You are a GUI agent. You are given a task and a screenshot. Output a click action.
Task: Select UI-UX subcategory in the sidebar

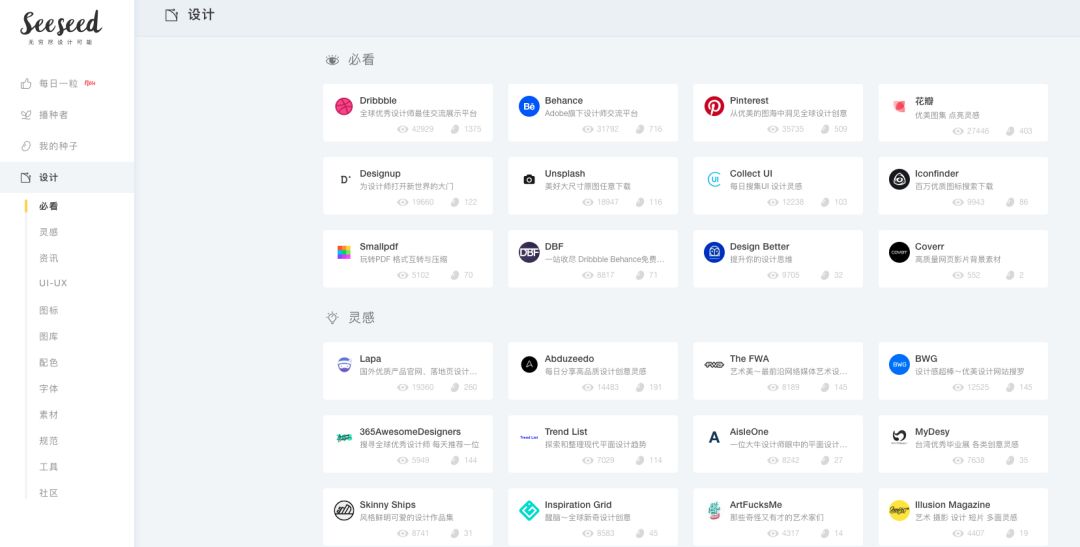point(53,283)
